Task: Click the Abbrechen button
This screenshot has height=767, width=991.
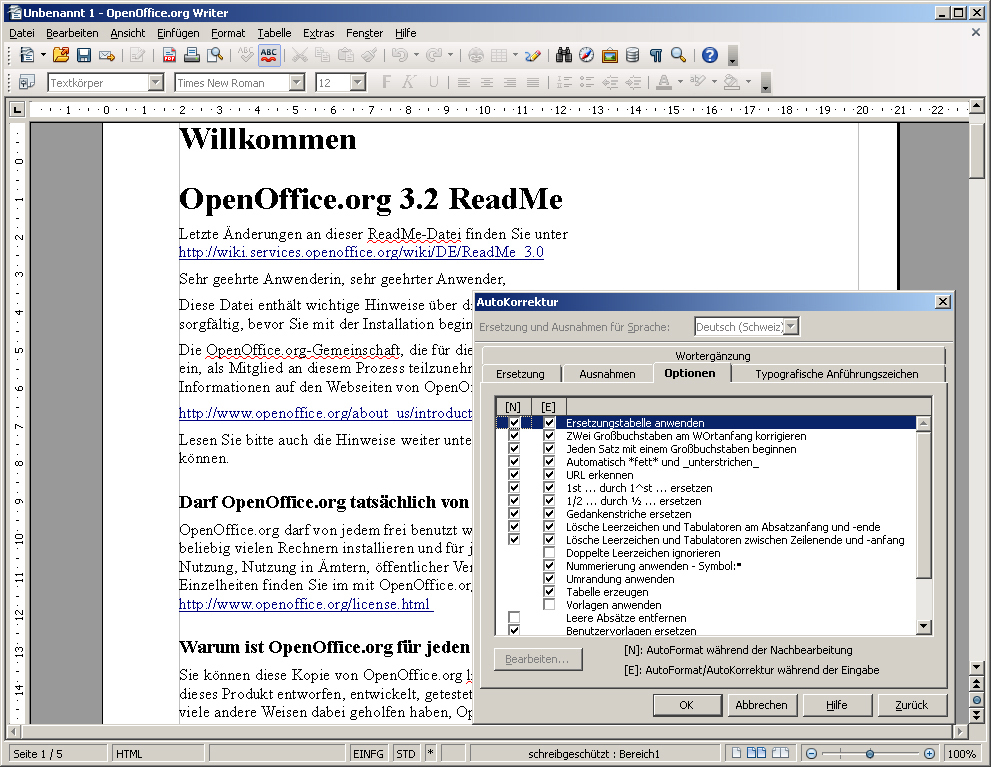Action: [762, 705]
